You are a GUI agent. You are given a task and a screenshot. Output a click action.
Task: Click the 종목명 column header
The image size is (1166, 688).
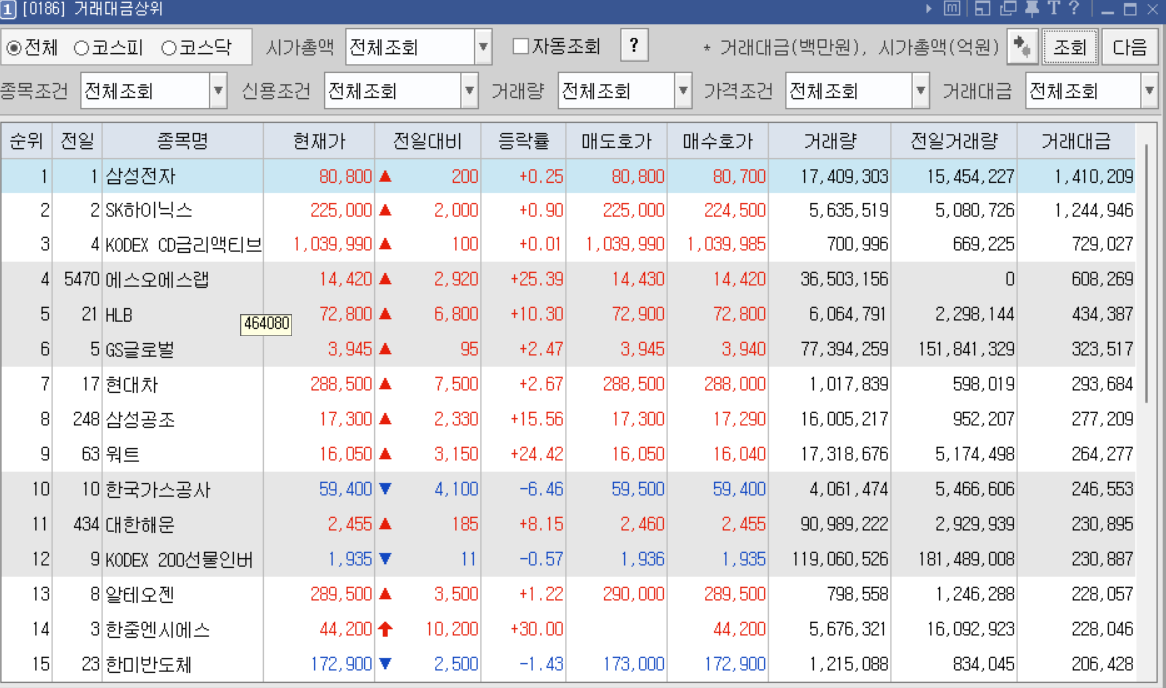[182, 141]
